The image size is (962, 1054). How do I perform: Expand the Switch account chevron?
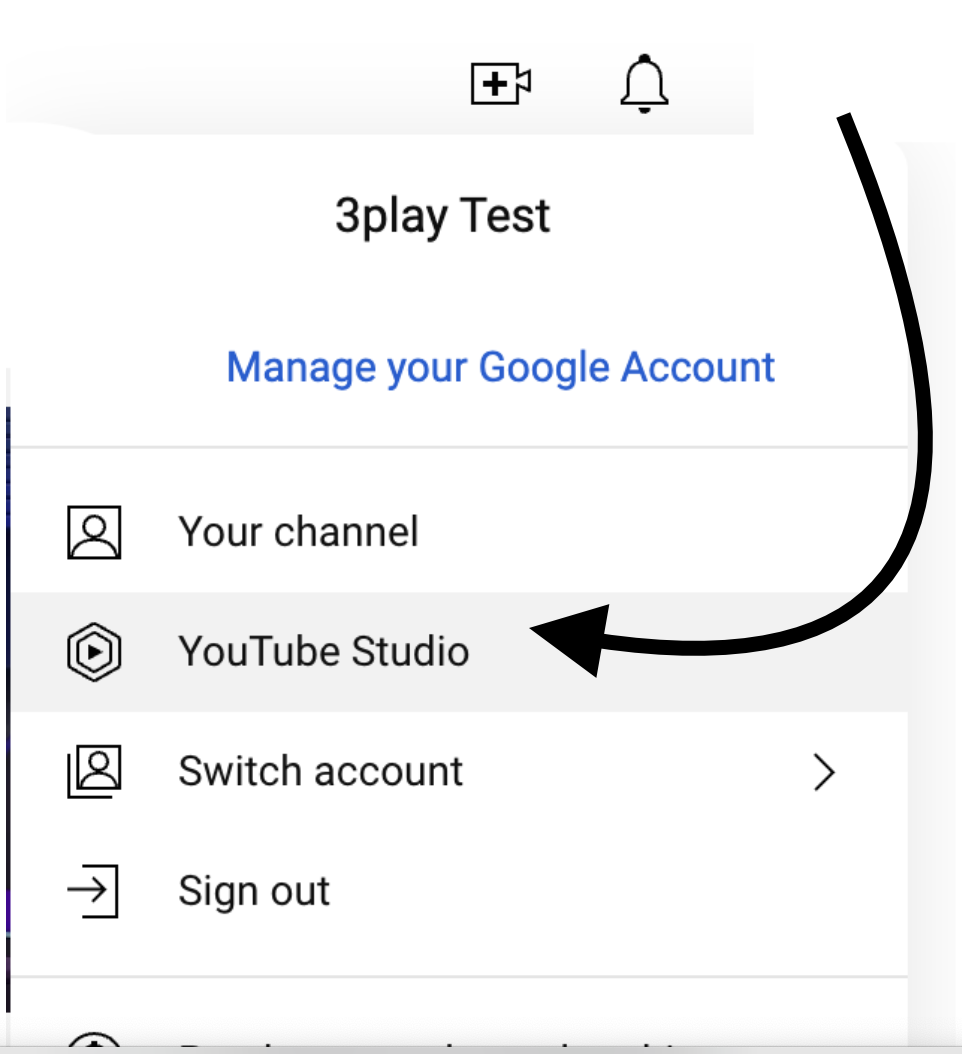(824, 772)
